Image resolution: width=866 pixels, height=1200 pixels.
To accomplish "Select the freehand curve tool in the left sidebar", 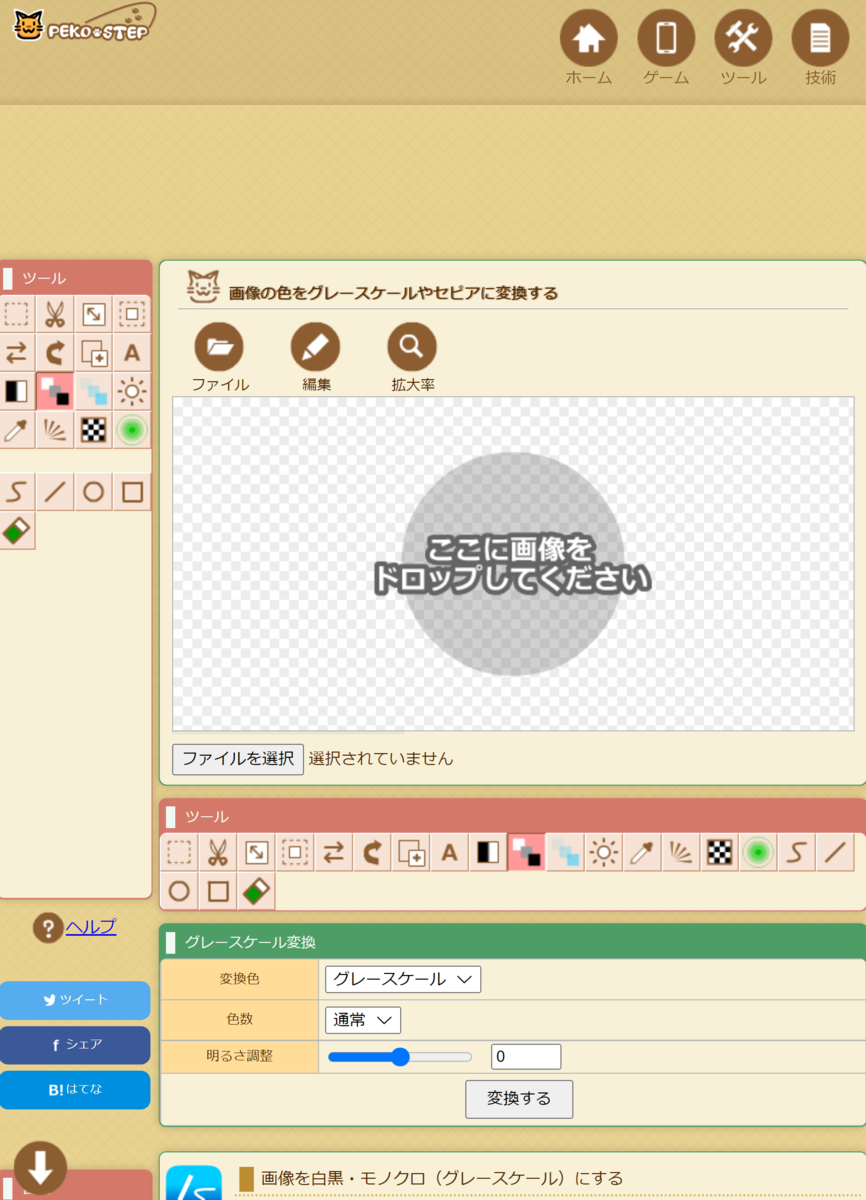I will tap(16, 492).
